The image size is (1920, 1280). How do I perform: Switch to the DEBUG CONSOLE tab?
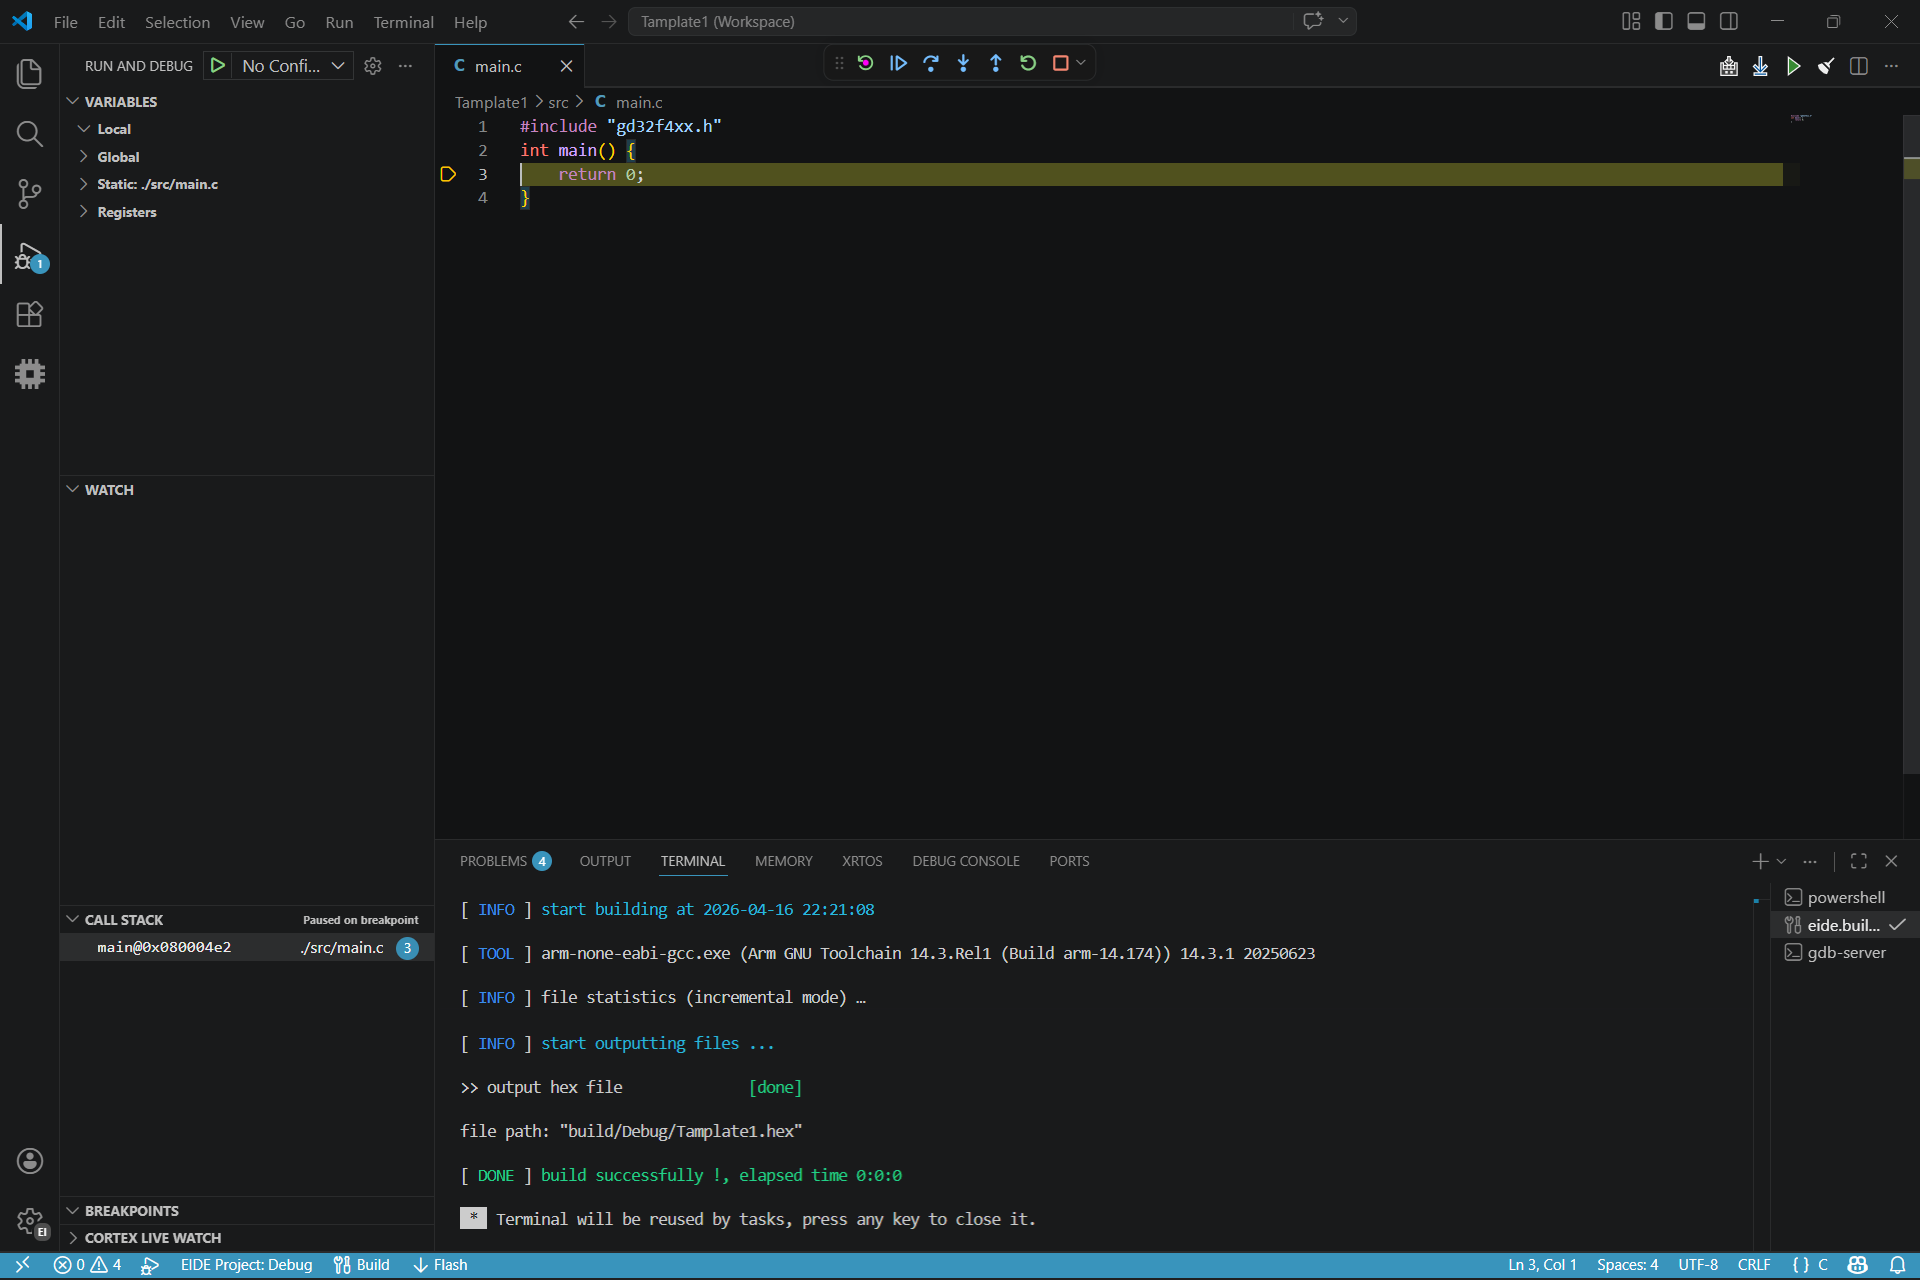966,861
